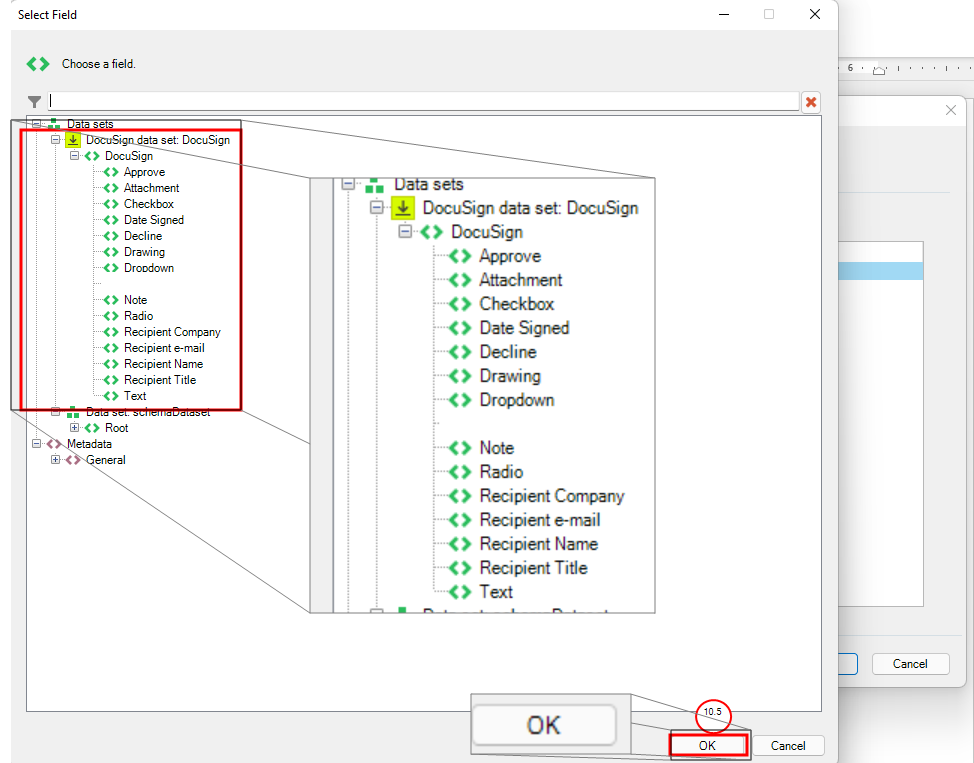Click the Approve field icon in left tree
Image resolution: width=974 pixels, height=763 pixels.
tap(111, 172)
